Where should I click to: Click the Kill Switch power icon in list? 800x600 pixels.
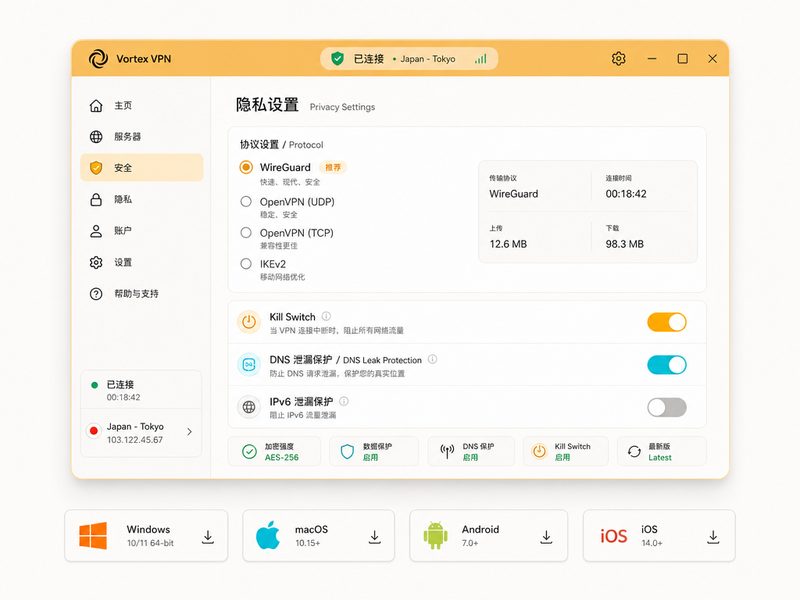click(249, 322)
